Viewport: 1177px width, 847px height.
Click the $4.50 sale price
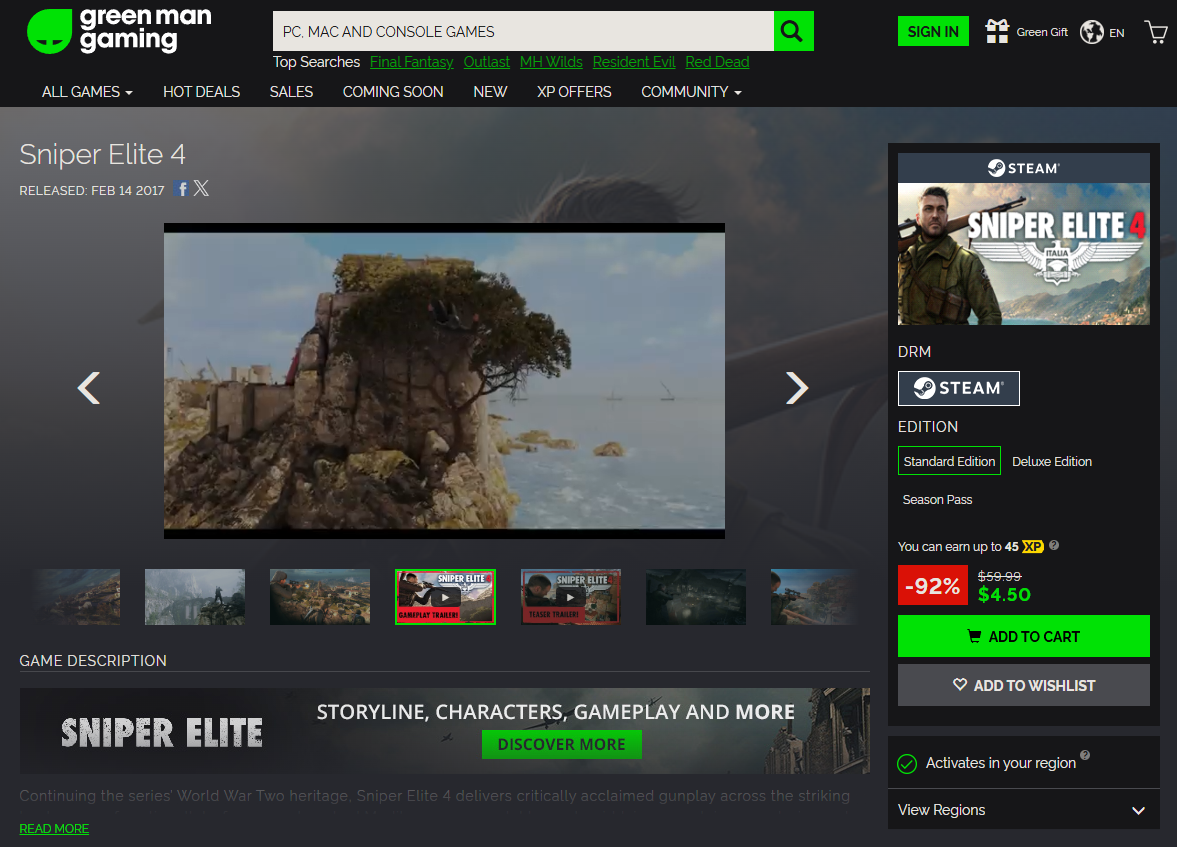point(1004,595)
